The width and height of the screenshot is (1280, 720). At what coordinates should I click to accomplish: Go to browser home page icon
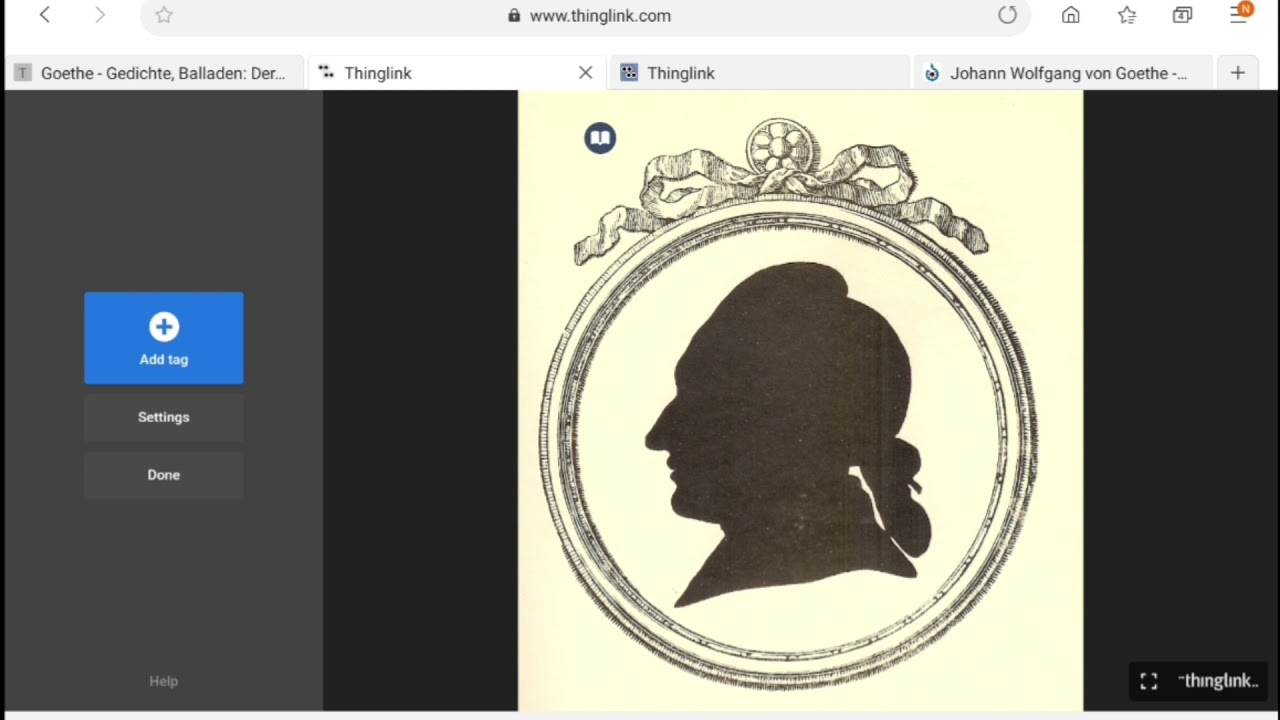(1071, 15)
